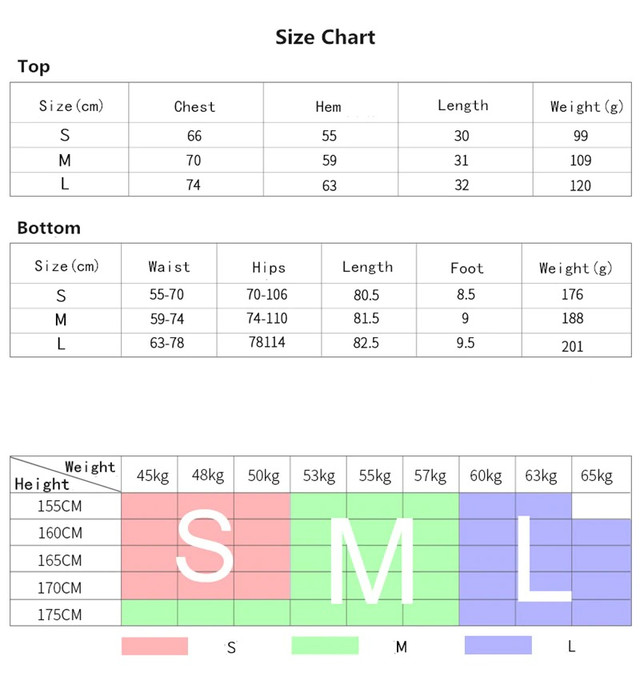Click the large white S letter
640x676 pixels.
pyautogui.click(x=205, y=545)
